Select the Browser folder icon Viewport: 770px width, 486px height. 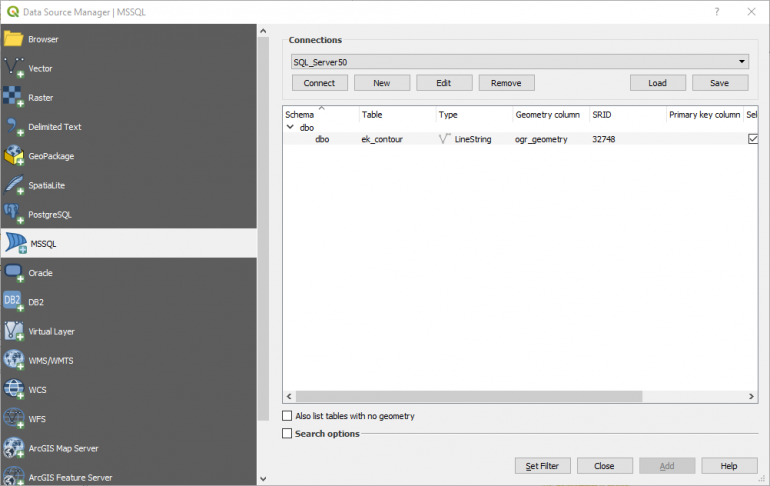13,39
